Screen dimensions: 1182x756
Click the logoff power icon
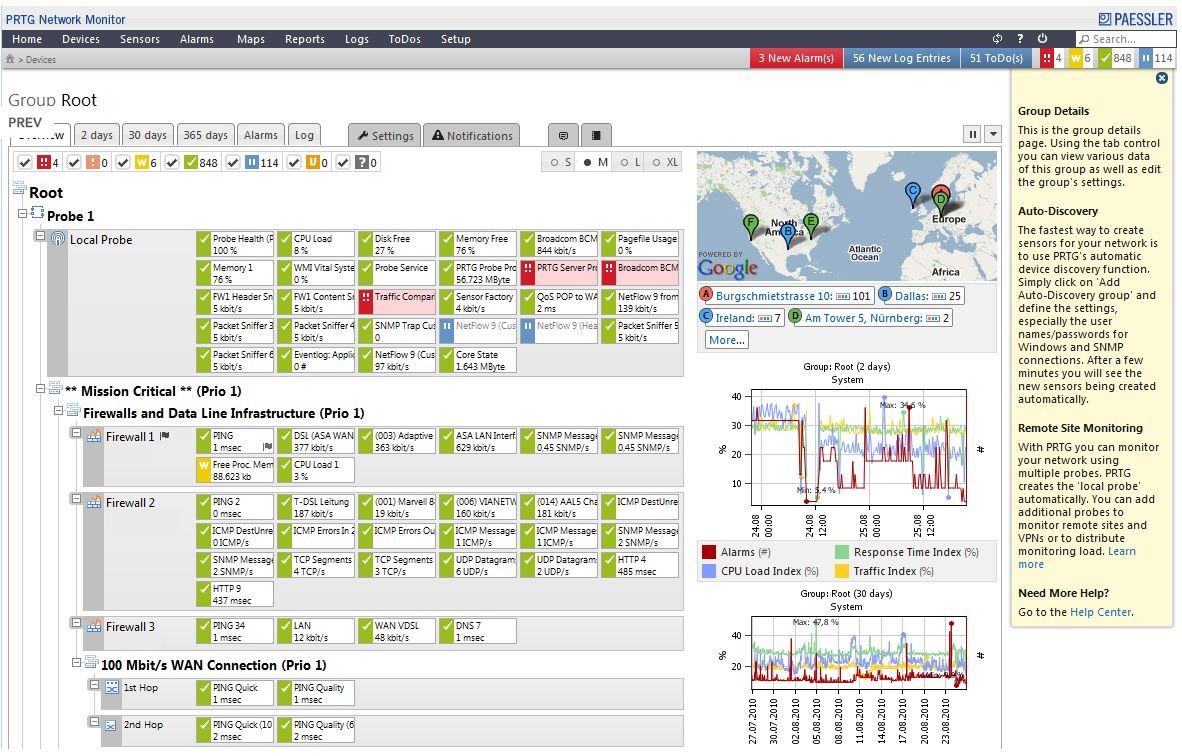click(1041, 39)
